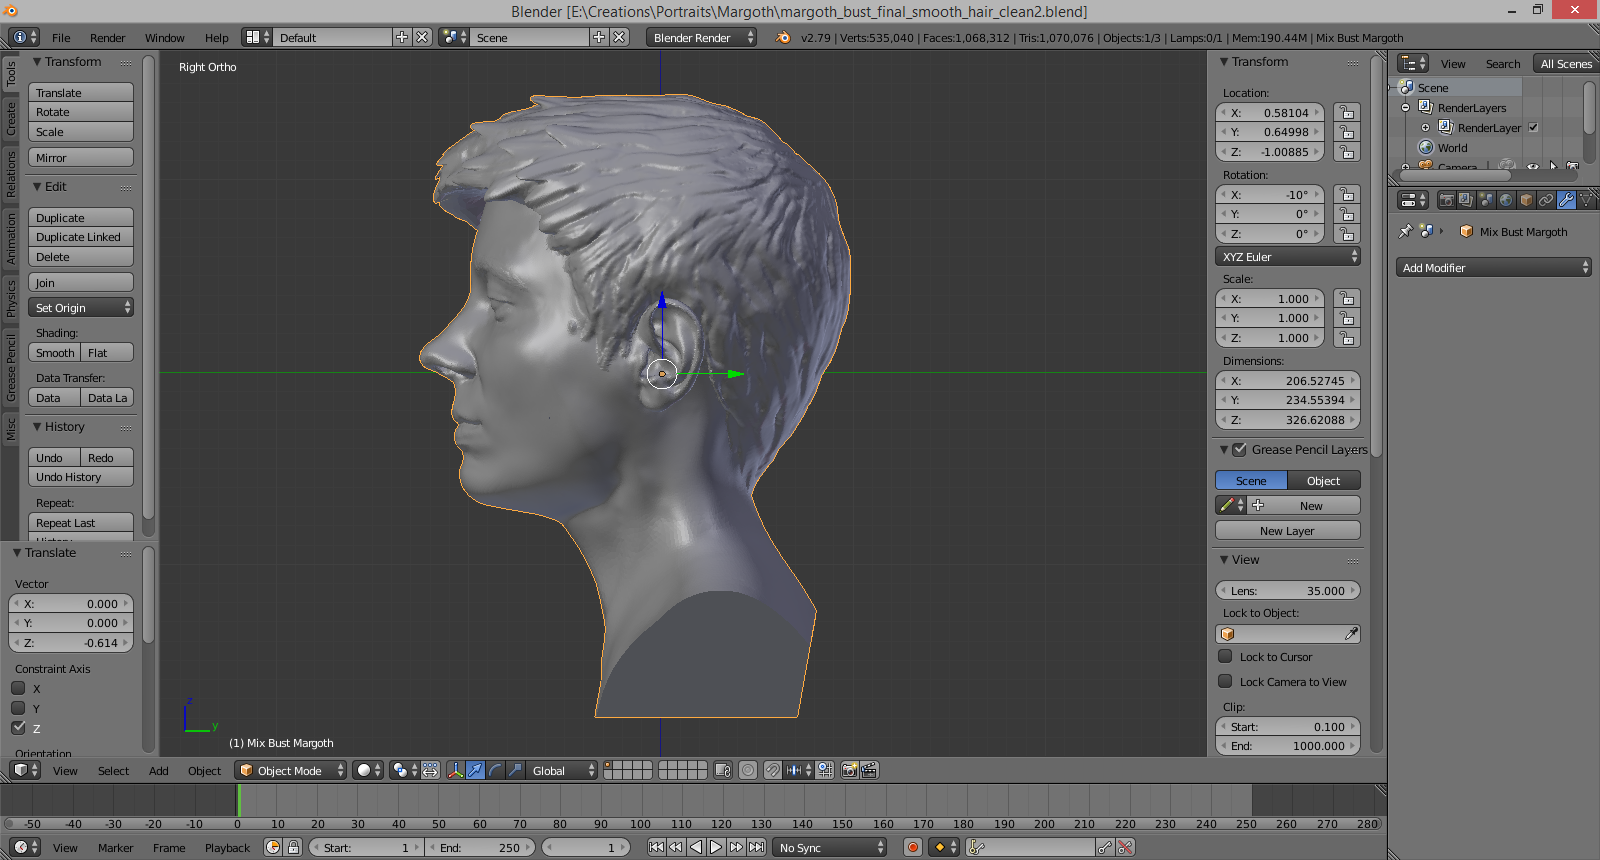The image size is (1600, 860).
Task: Uncheck the Z constraint axis checkbox
Action: click(18, 727)
